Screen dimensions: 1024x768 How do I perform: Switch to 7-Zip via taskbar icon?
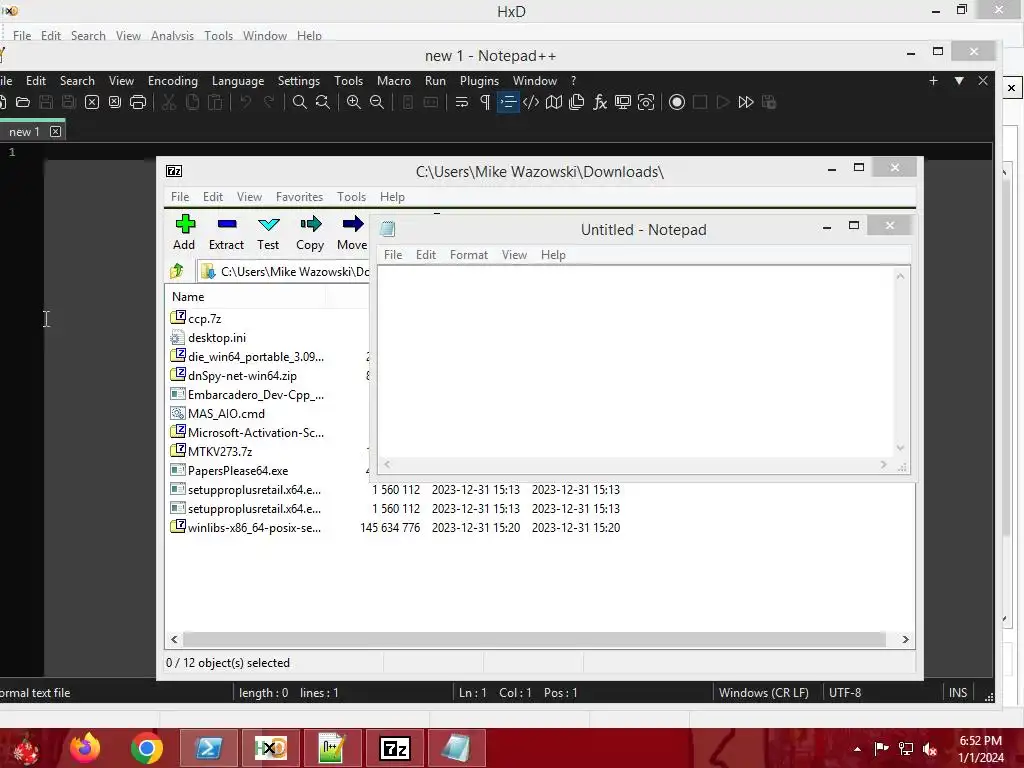[395, 748]
